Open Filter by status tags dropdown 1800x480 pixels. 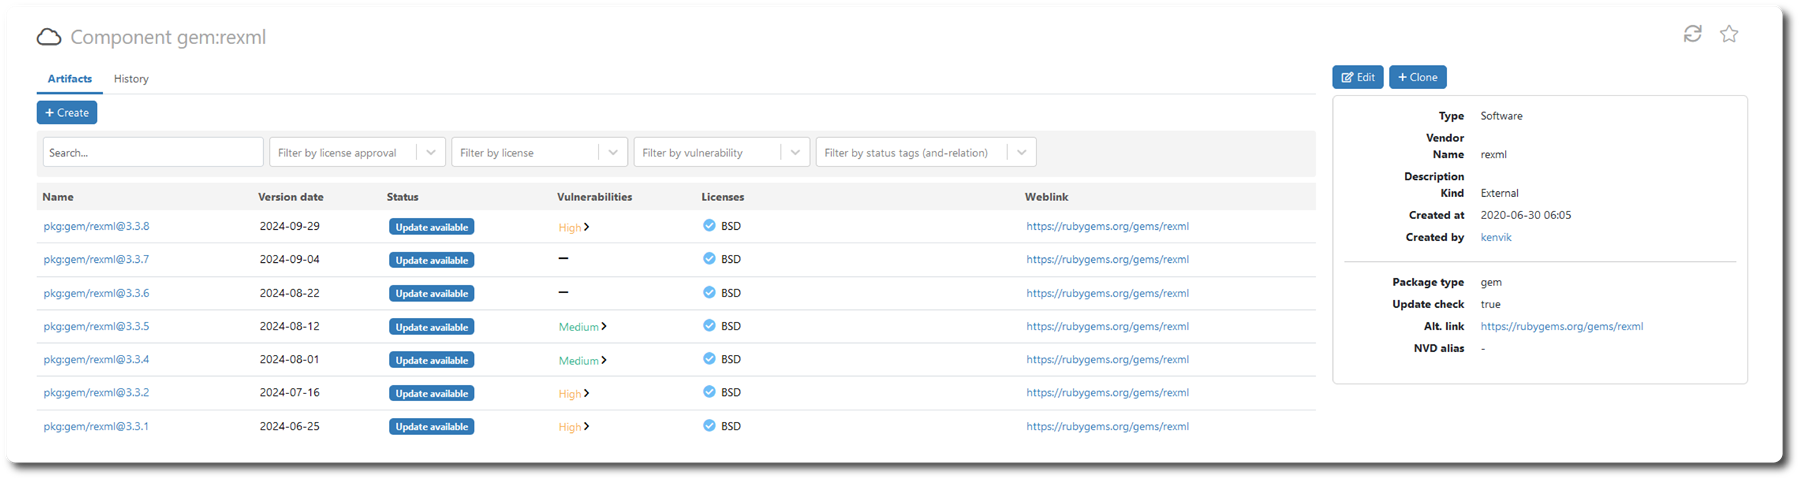[x=1021, y=153]
